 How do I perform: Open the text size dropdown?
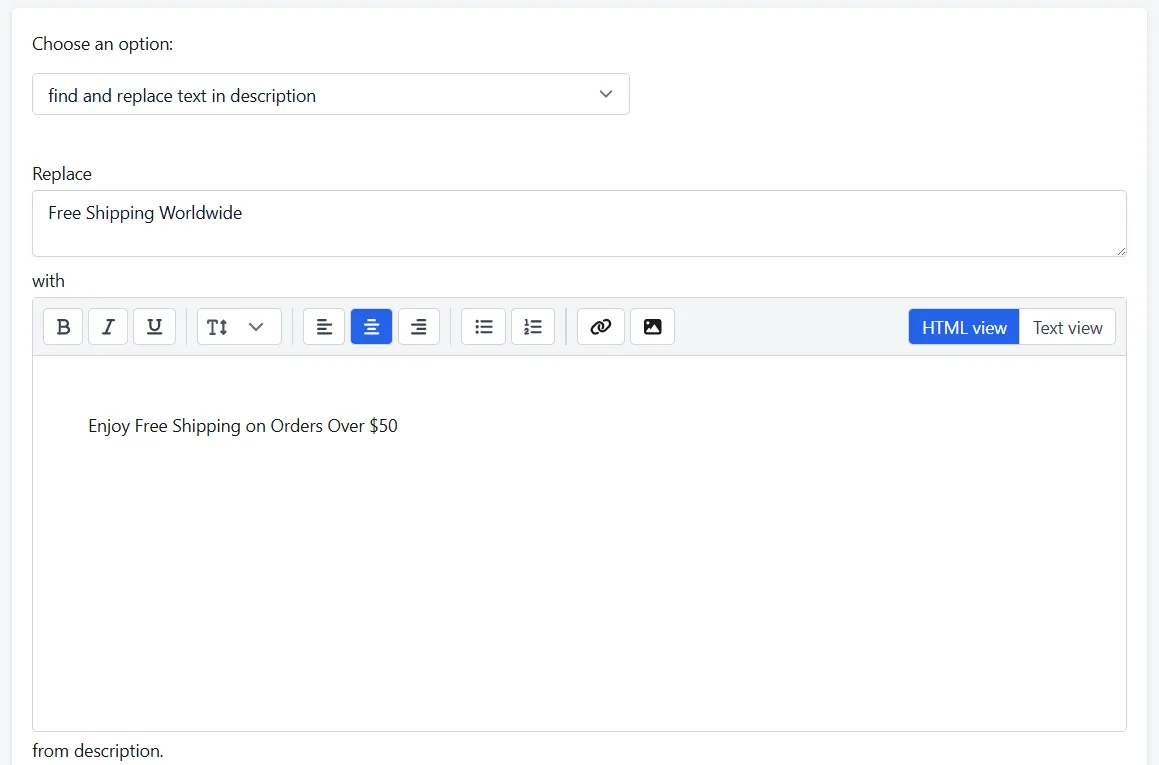point(239,327)
